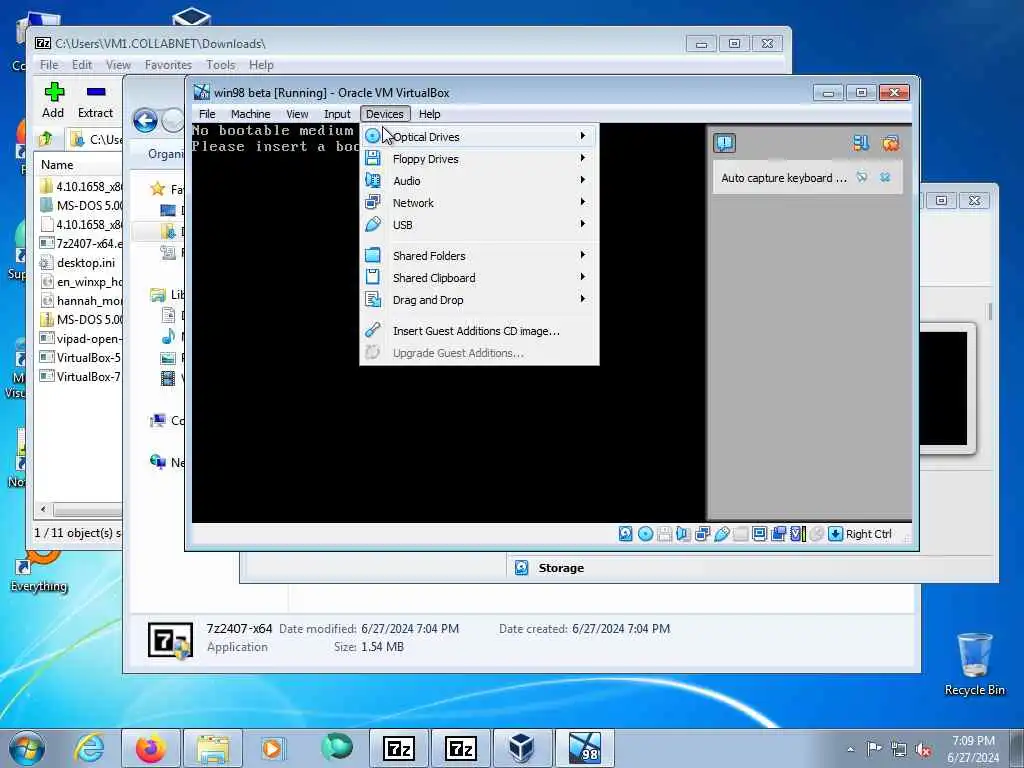
Task: Open the 7-Zip Tools menu
Action: [221, 65]
